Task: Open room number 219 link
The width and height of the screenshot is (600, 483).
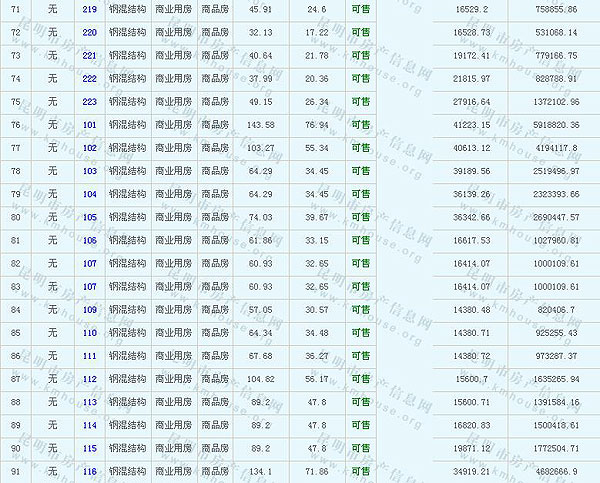Action: pyautogui.click(x=90, y=9)
